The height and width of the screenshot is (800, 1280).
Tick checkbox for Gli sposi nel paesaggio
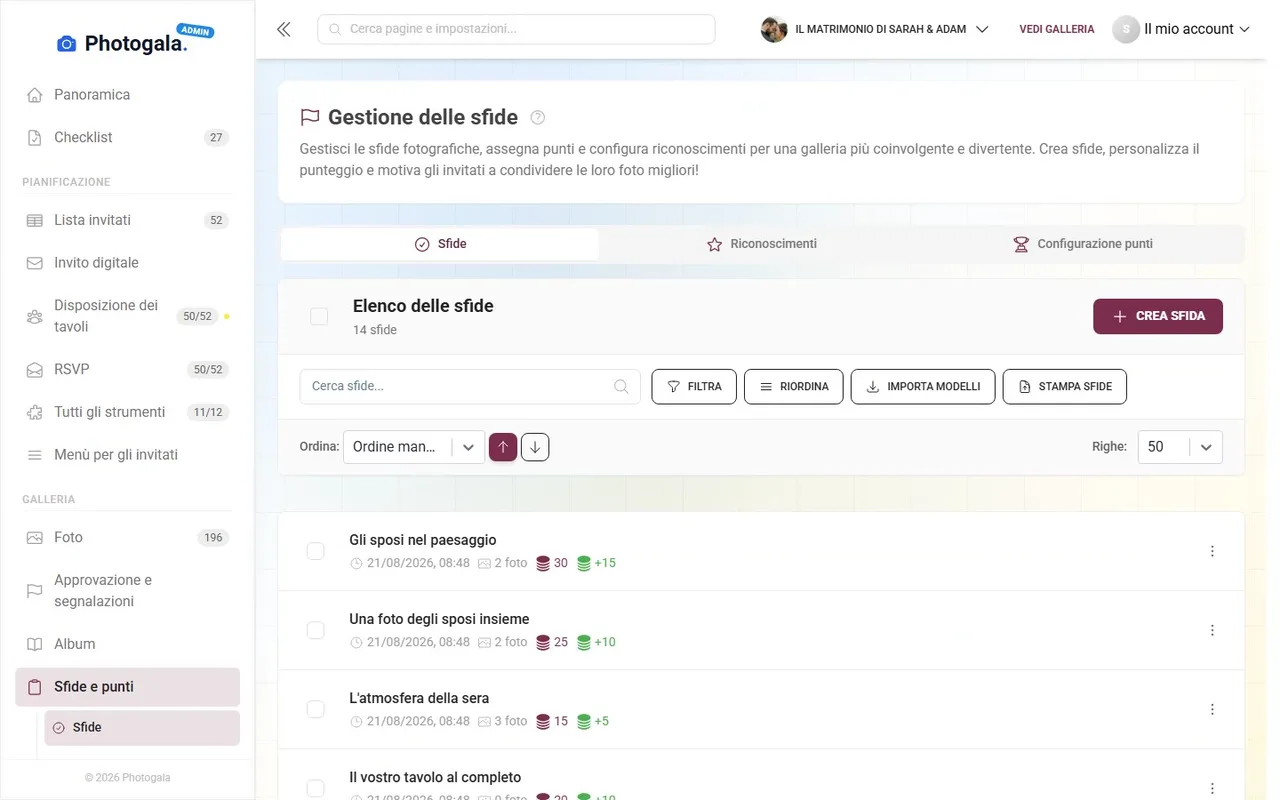click(x=315, y=551)
